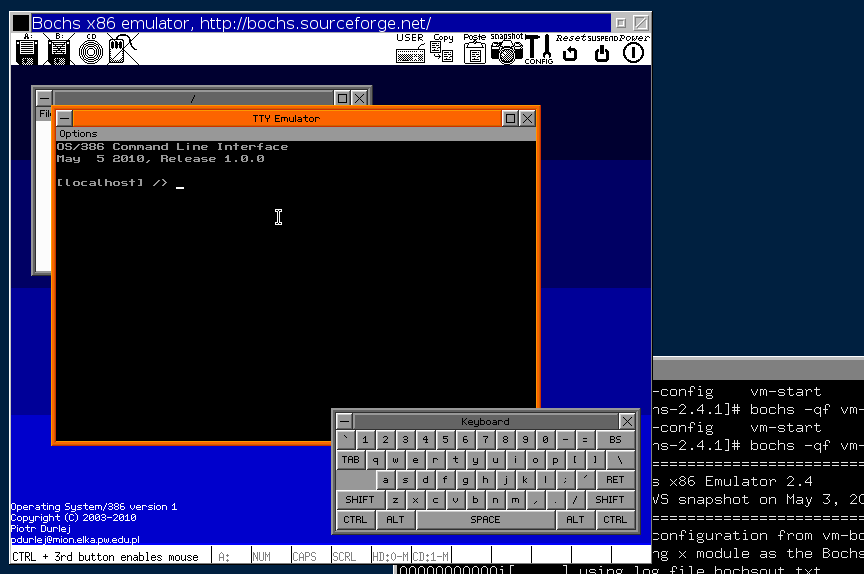Click the floppy drive A: icon
The width and height of the screenshot is (864, 574).
(x=27, y=49)
